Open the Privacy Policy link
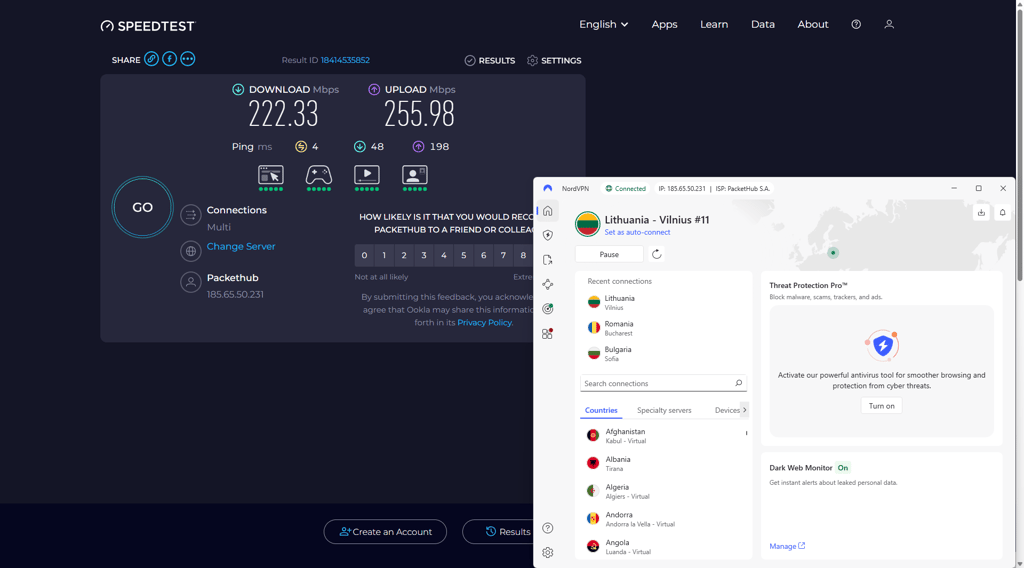Image resolution: width=1024 pixels, height=568 pixels. 485,323
